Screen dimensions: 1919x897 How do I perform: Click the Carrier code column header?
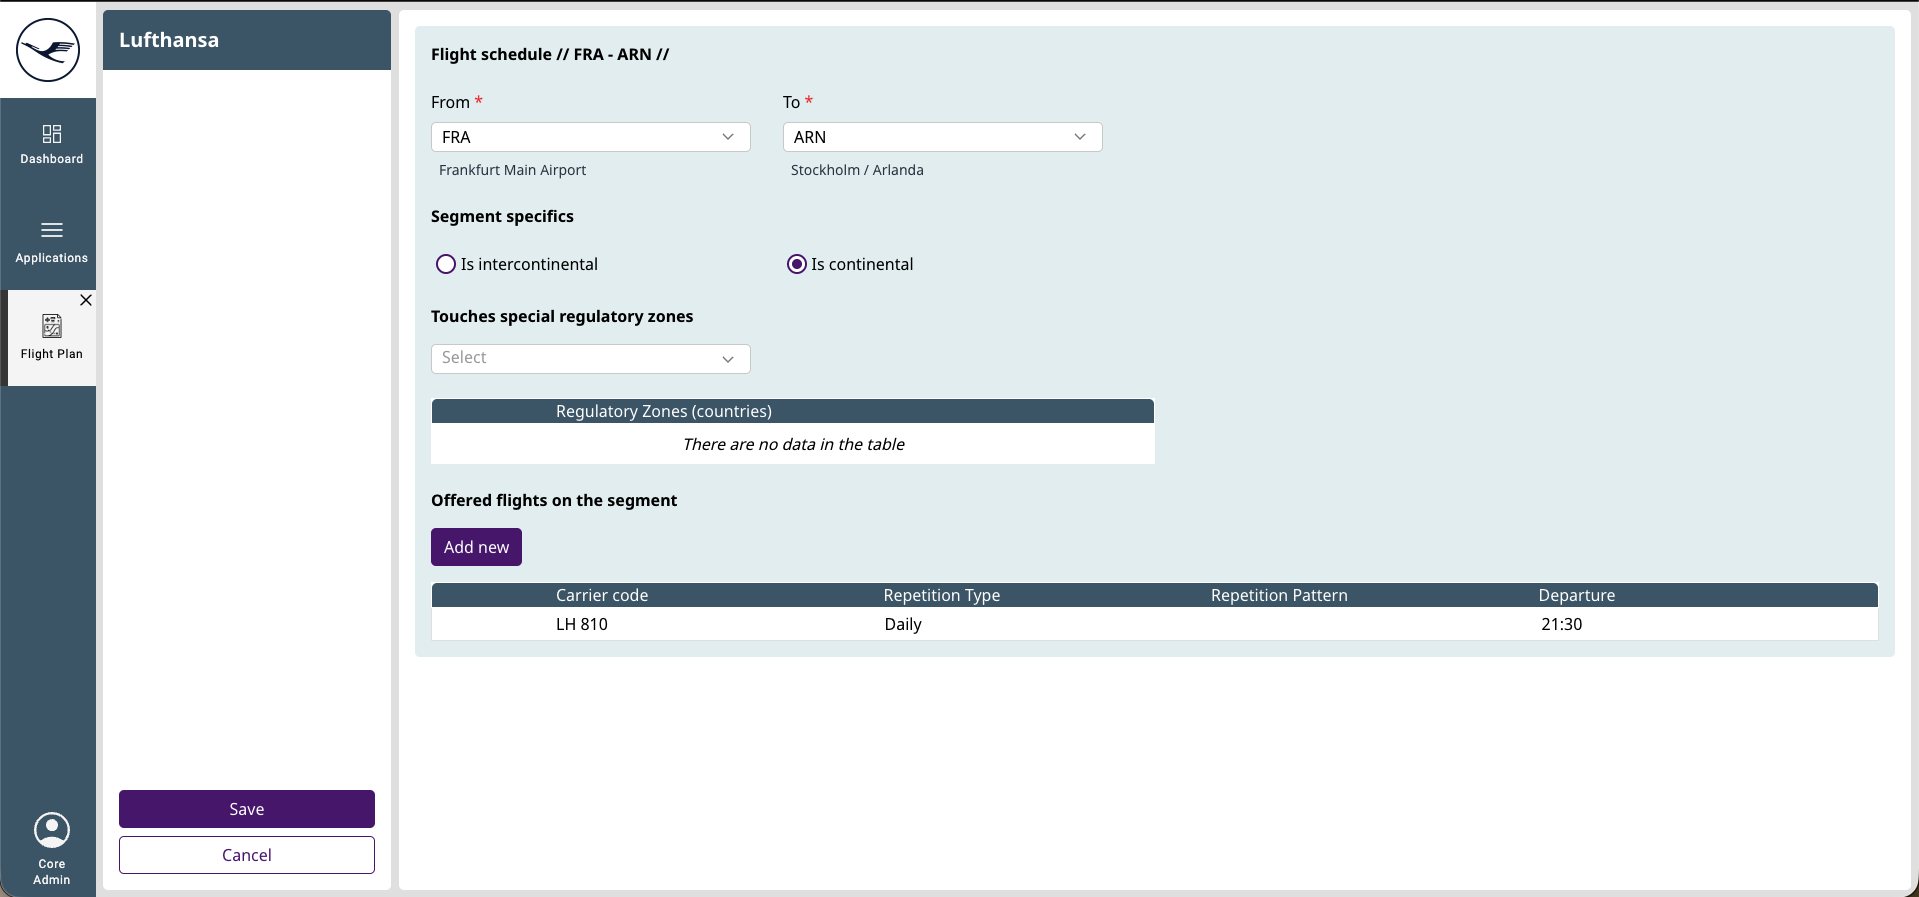click(x=602, y=595)
